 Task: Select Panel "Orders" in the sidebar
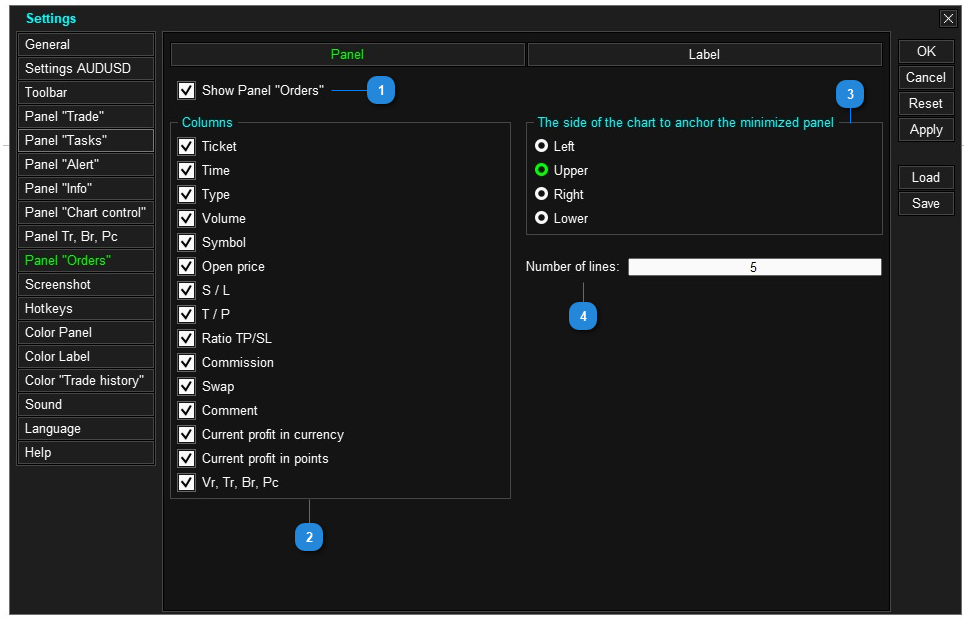[x=86, y=261]
